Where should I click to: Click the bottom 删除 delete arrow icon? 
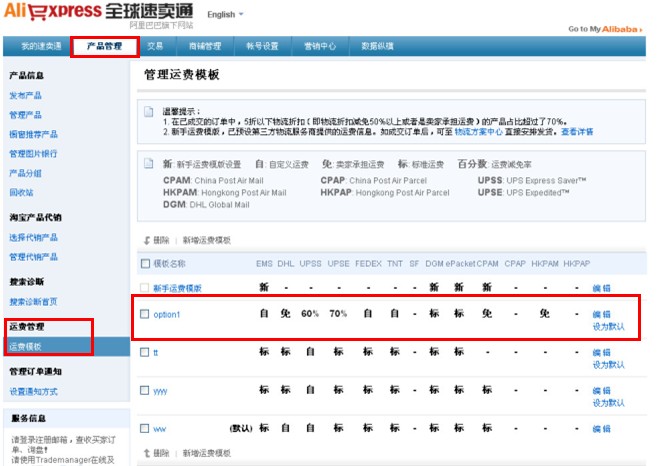[x=147, y=453]
